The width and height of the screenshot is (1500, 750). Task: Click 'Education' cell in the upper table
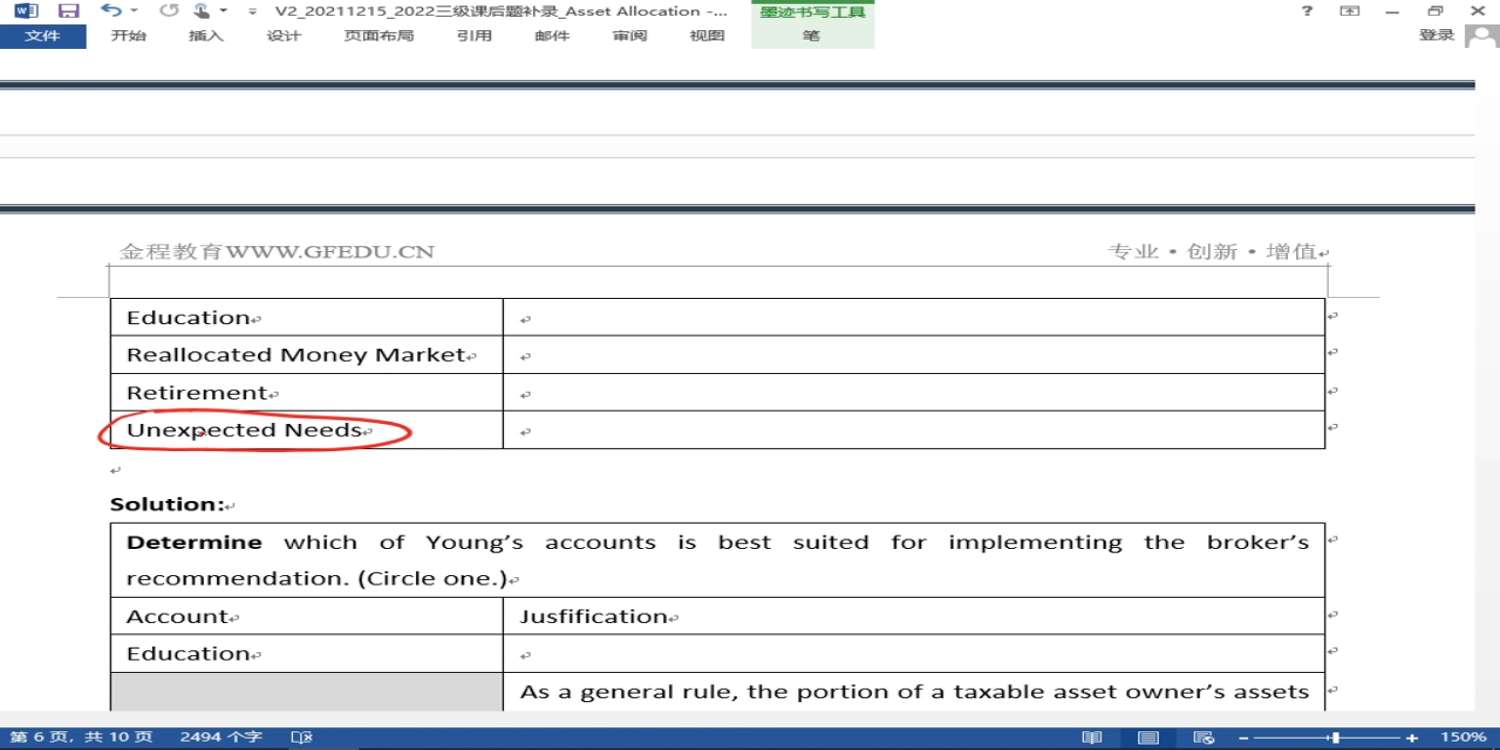(x=306, y=317)
